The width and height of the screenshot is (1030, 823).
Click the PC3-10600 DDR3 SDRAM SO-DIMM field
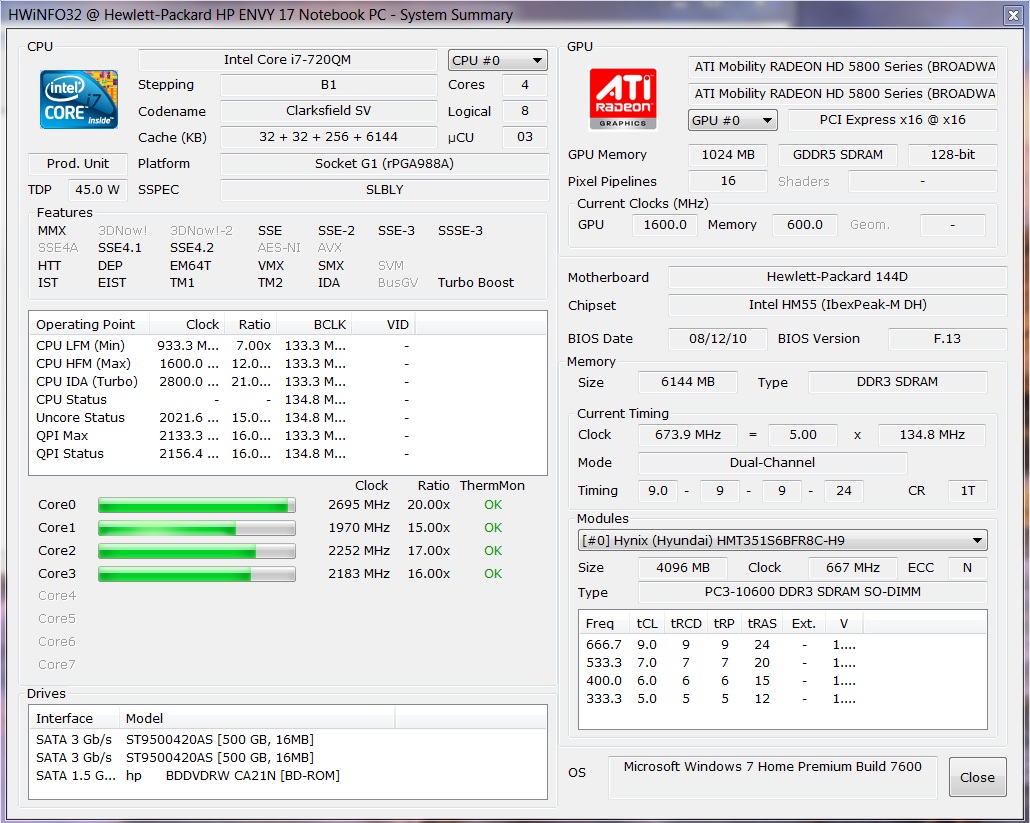coord(812,592)
